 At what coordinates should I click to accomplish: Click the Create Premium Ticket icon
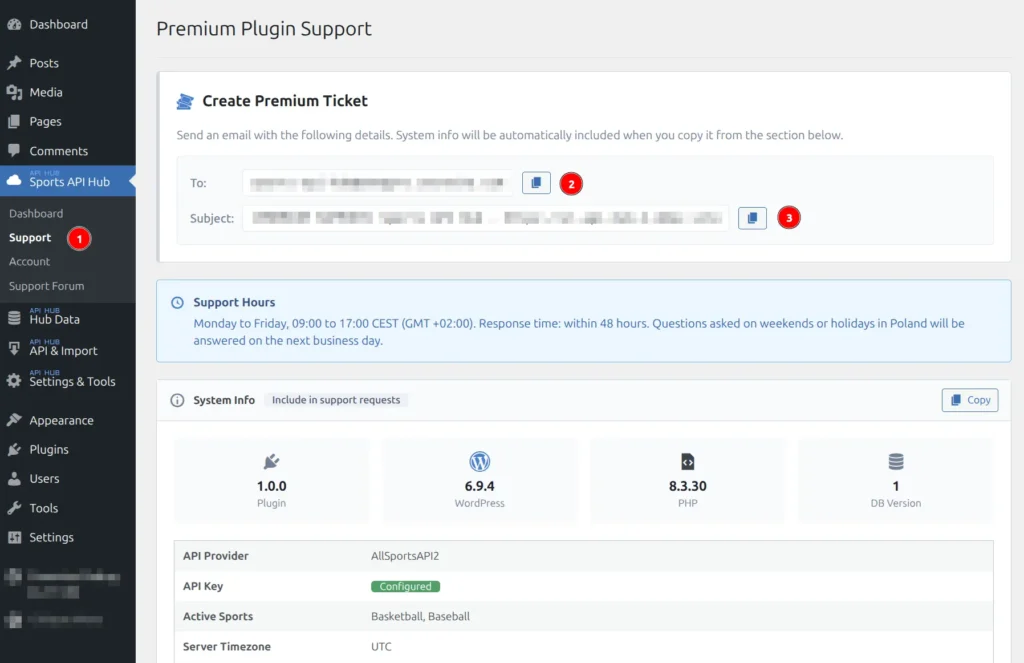[185, 101]
